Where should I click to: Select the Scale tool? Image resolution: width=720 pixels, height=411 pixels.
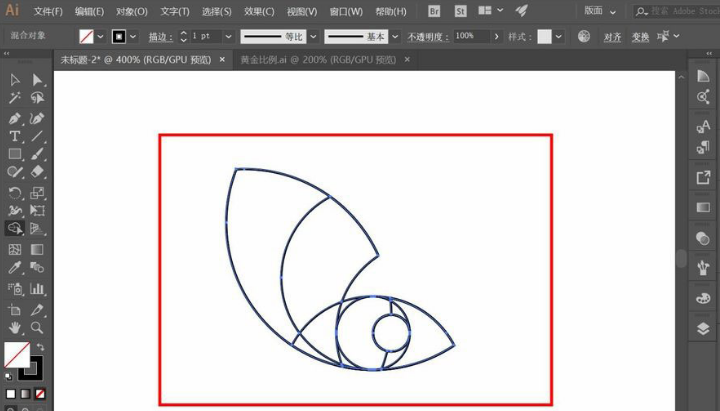coord(37,193)
